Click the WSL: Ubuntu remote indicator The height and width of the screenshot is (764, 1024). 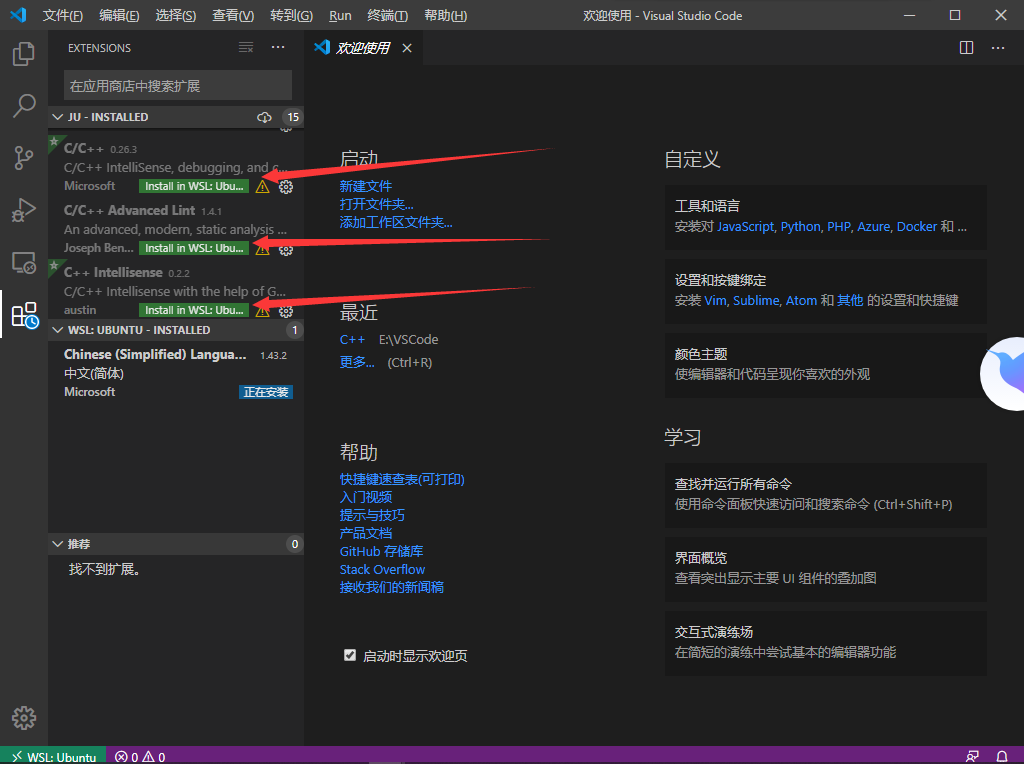click(x=53, y=756)
